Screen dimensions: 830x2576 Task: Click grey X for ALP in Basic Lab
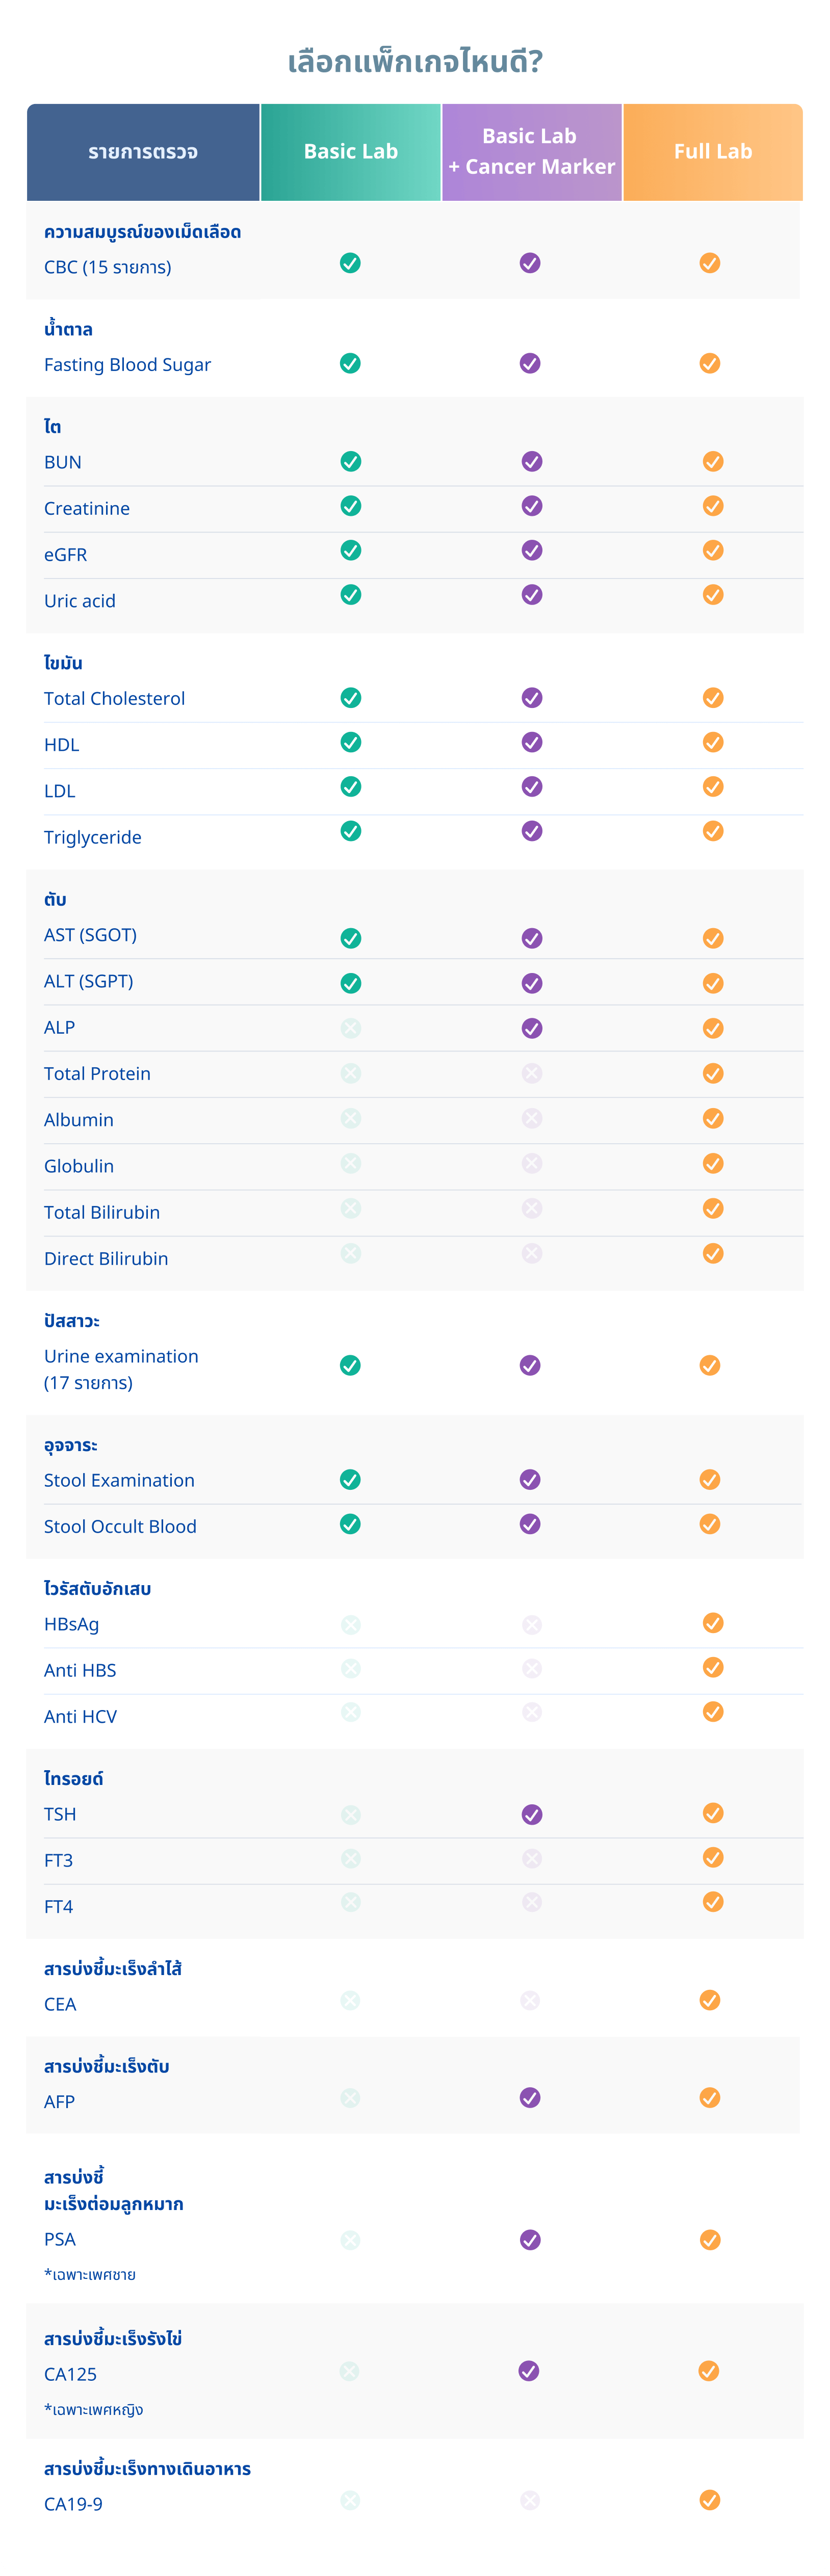tap(351, 1028)
